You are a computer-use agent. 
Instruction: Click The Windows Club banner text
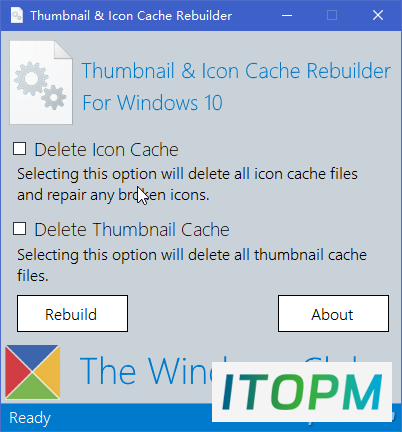pyautogui.click(x=146, y=371)
